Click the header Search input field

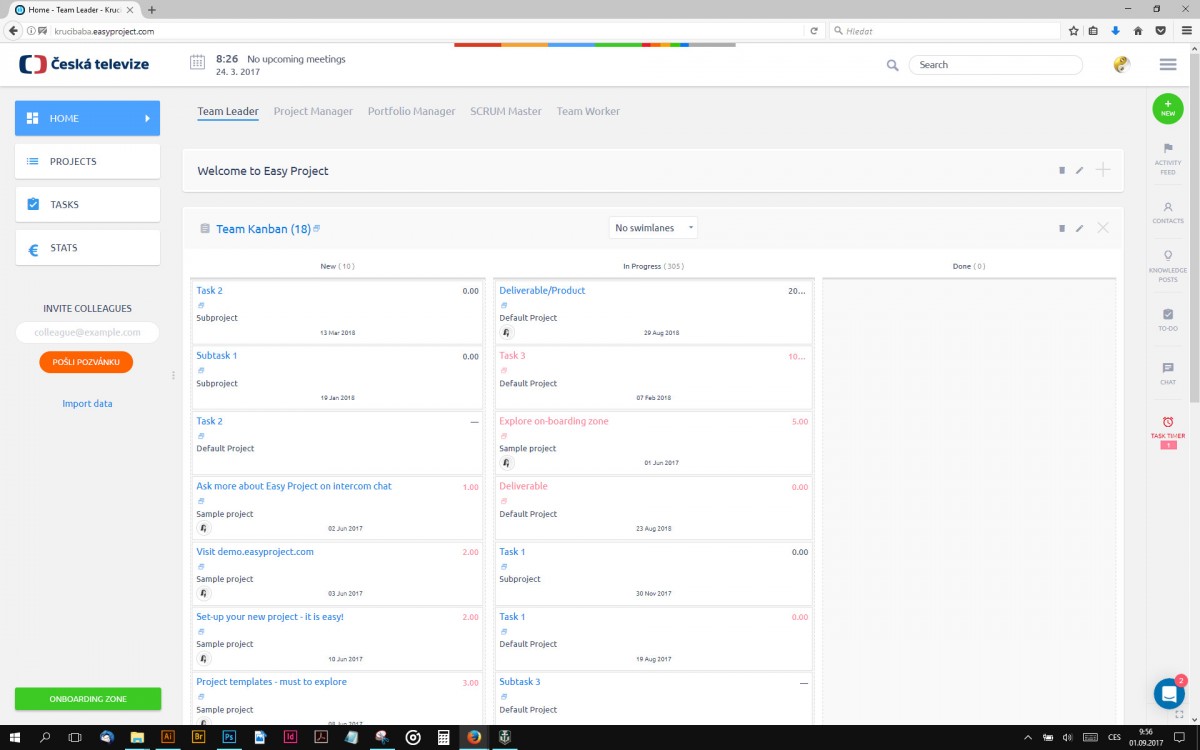(995, 65)
